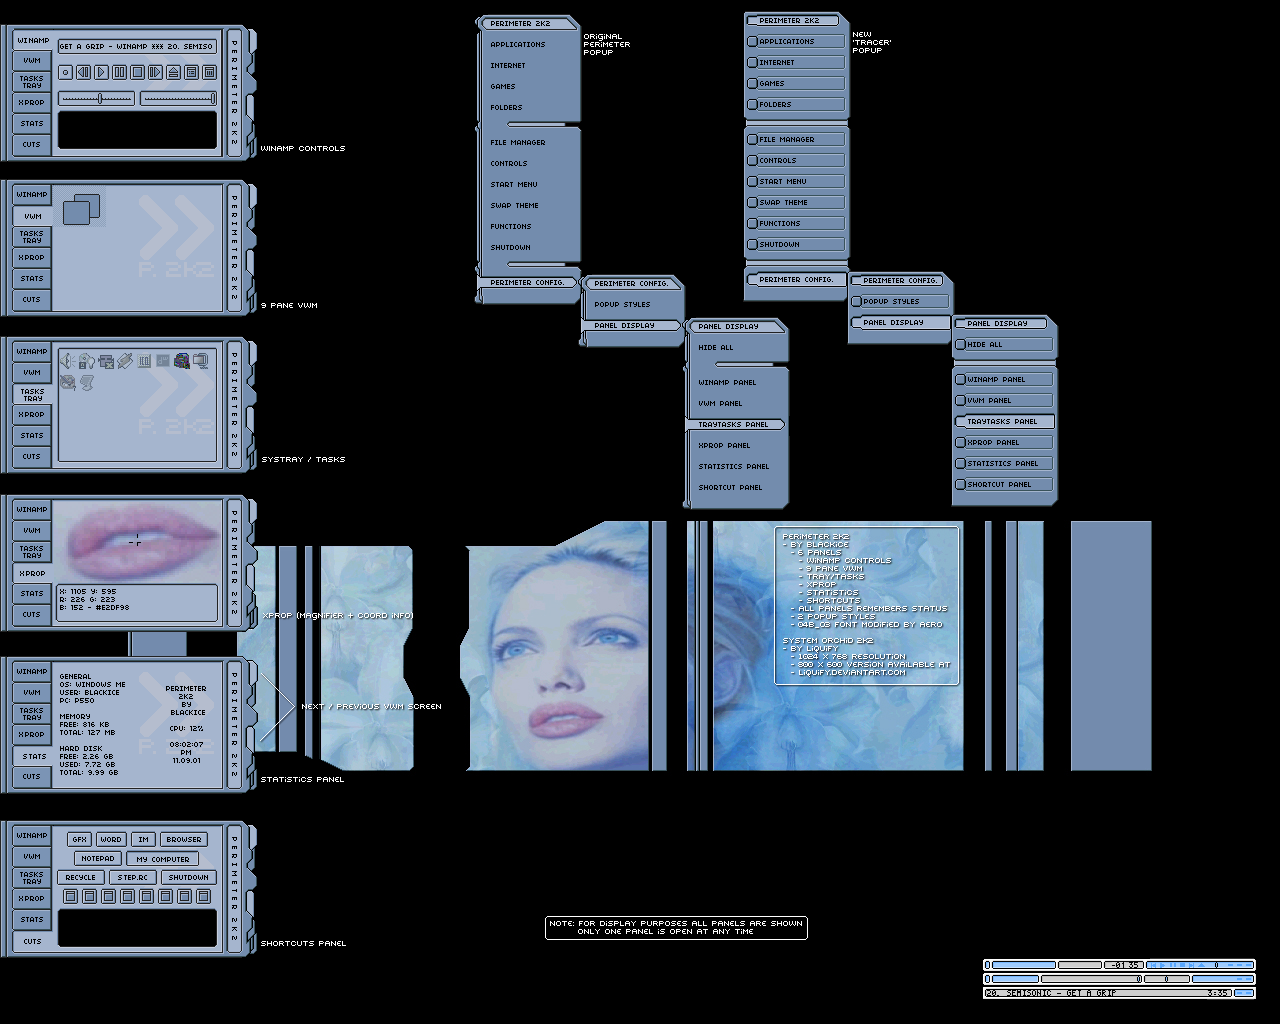Select the STATS tab in the shortcuts panel
1280x1024 pixels.
tap(32, 920)
